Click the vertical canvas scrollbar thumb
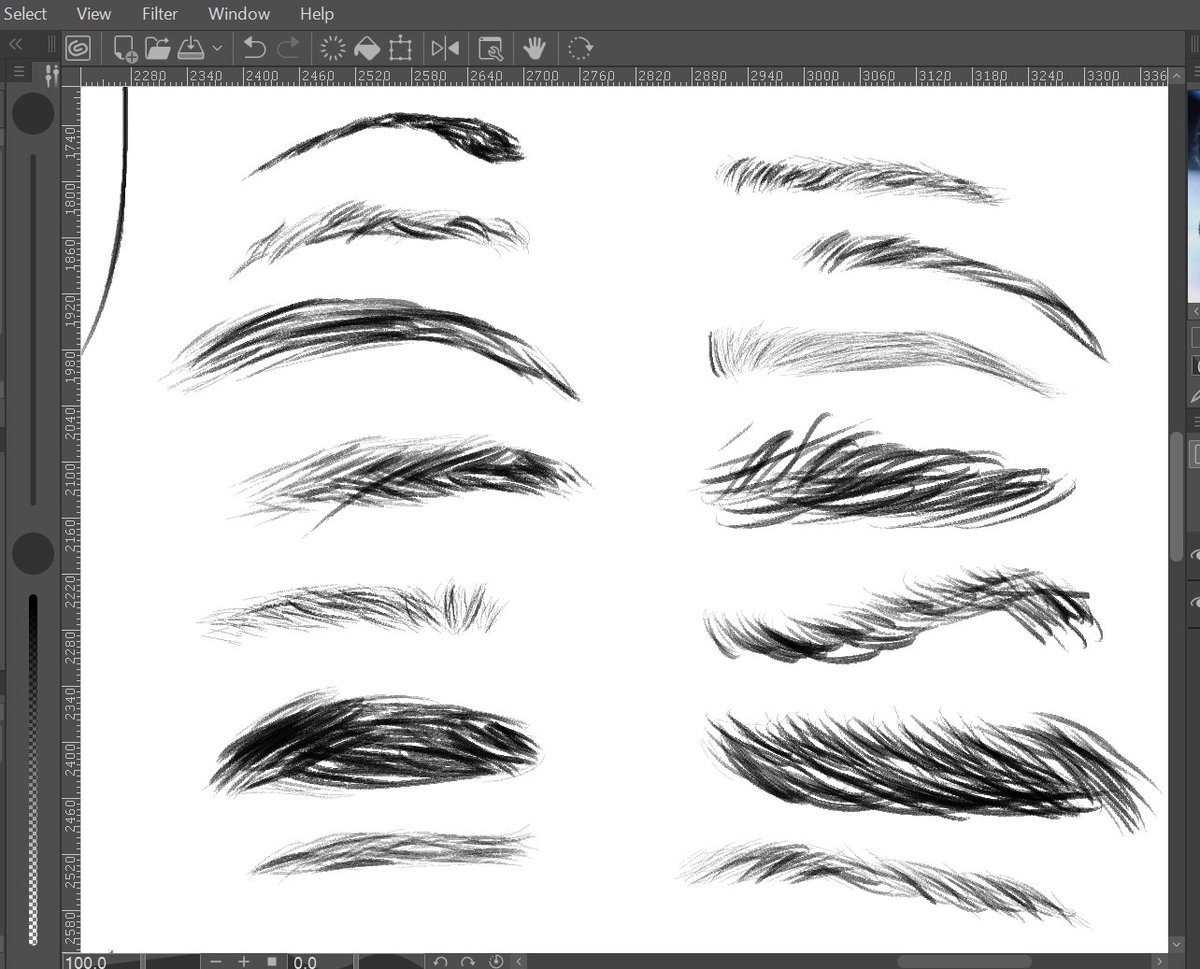The height and width of the screenshot is (969, 1200). (1177, 497)
